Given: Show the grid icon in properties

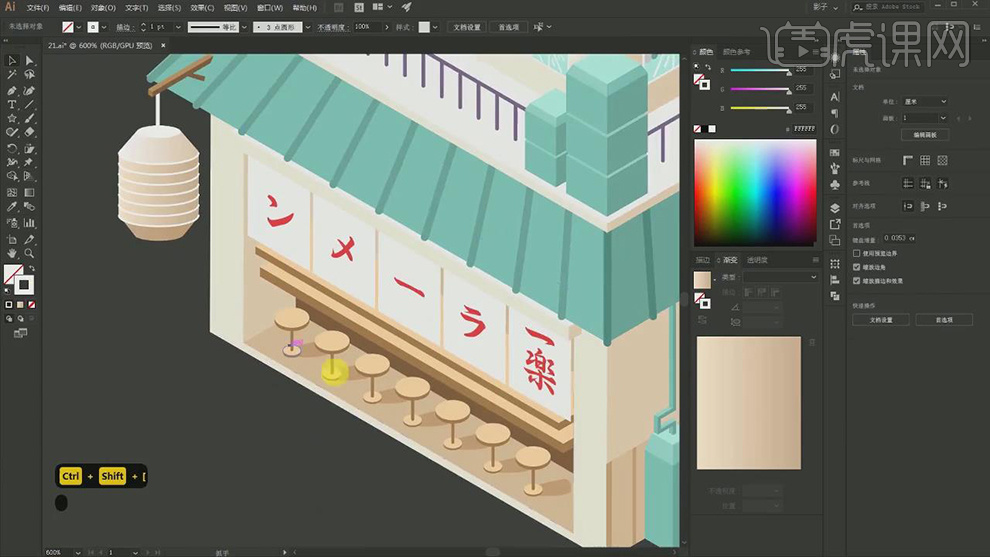Looking at the screenshot, I should tap(925, 160).
